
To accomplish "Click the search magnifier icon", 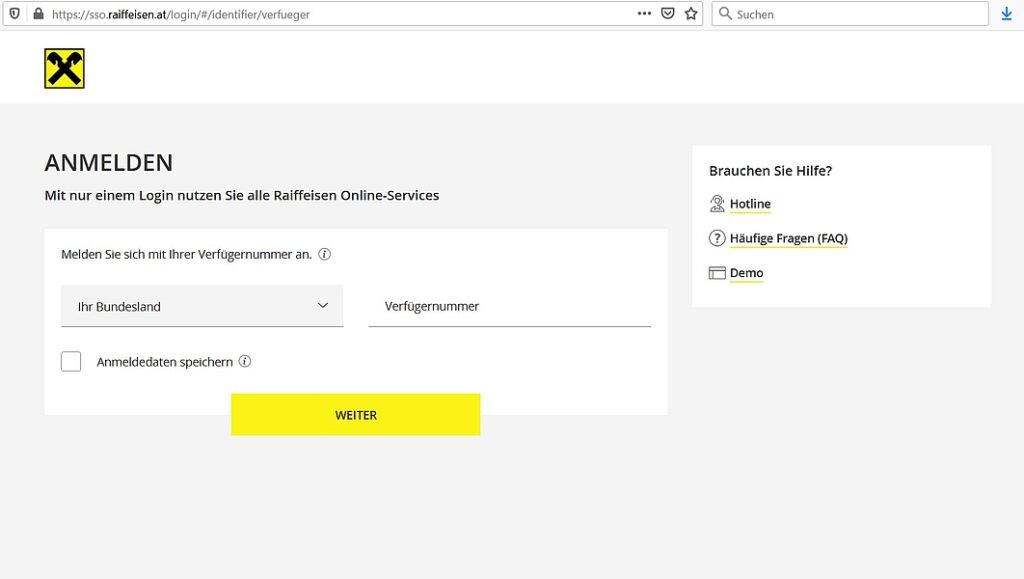I will point(725,14).
